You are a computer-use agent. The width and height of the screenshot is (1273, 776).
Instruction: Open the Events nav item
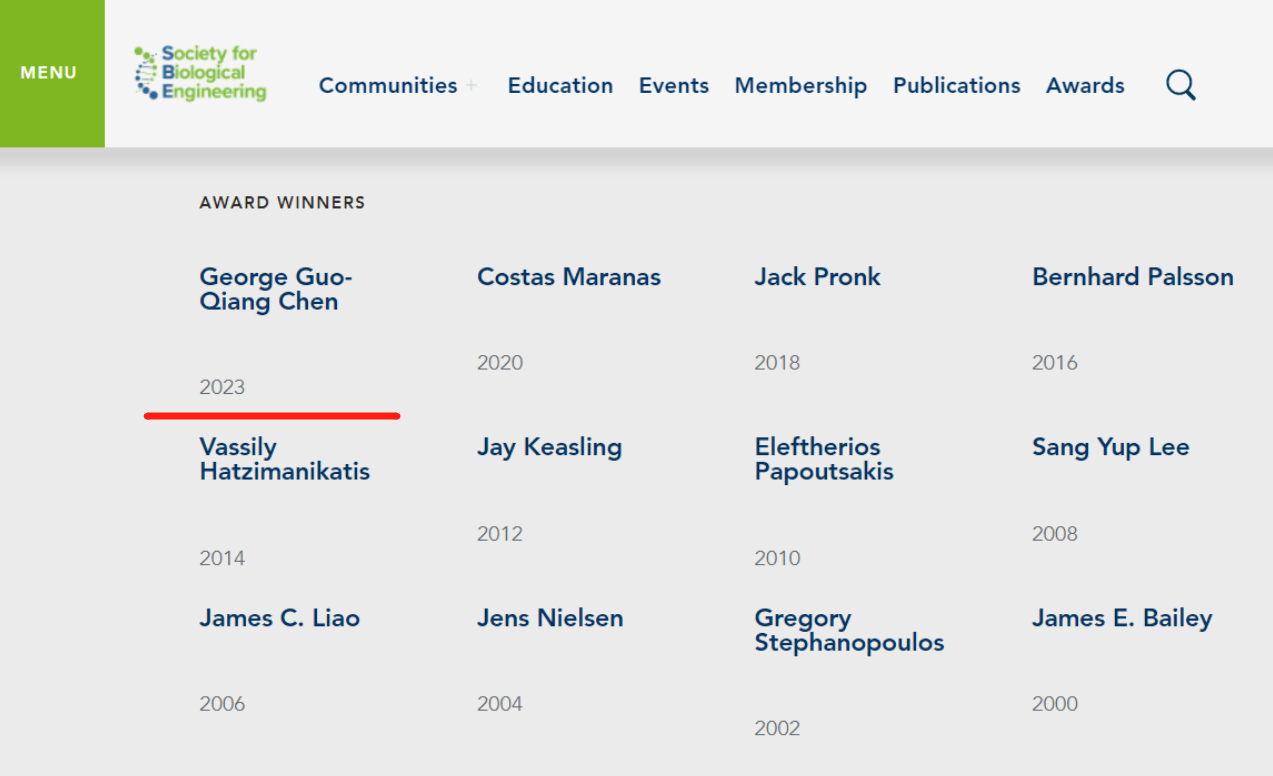[674, 86]
